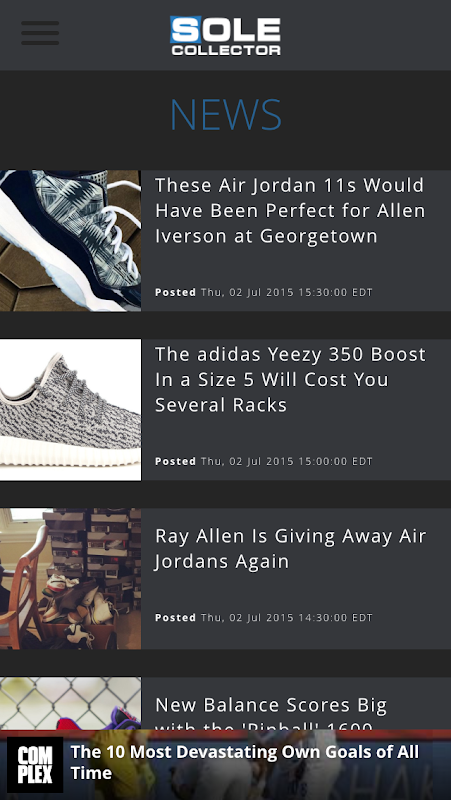Screen dimensions: 451x800
Task: Read 'Ray Allen Is Giving Away Air Jordans Again'
Action: (x=290, y=548)
